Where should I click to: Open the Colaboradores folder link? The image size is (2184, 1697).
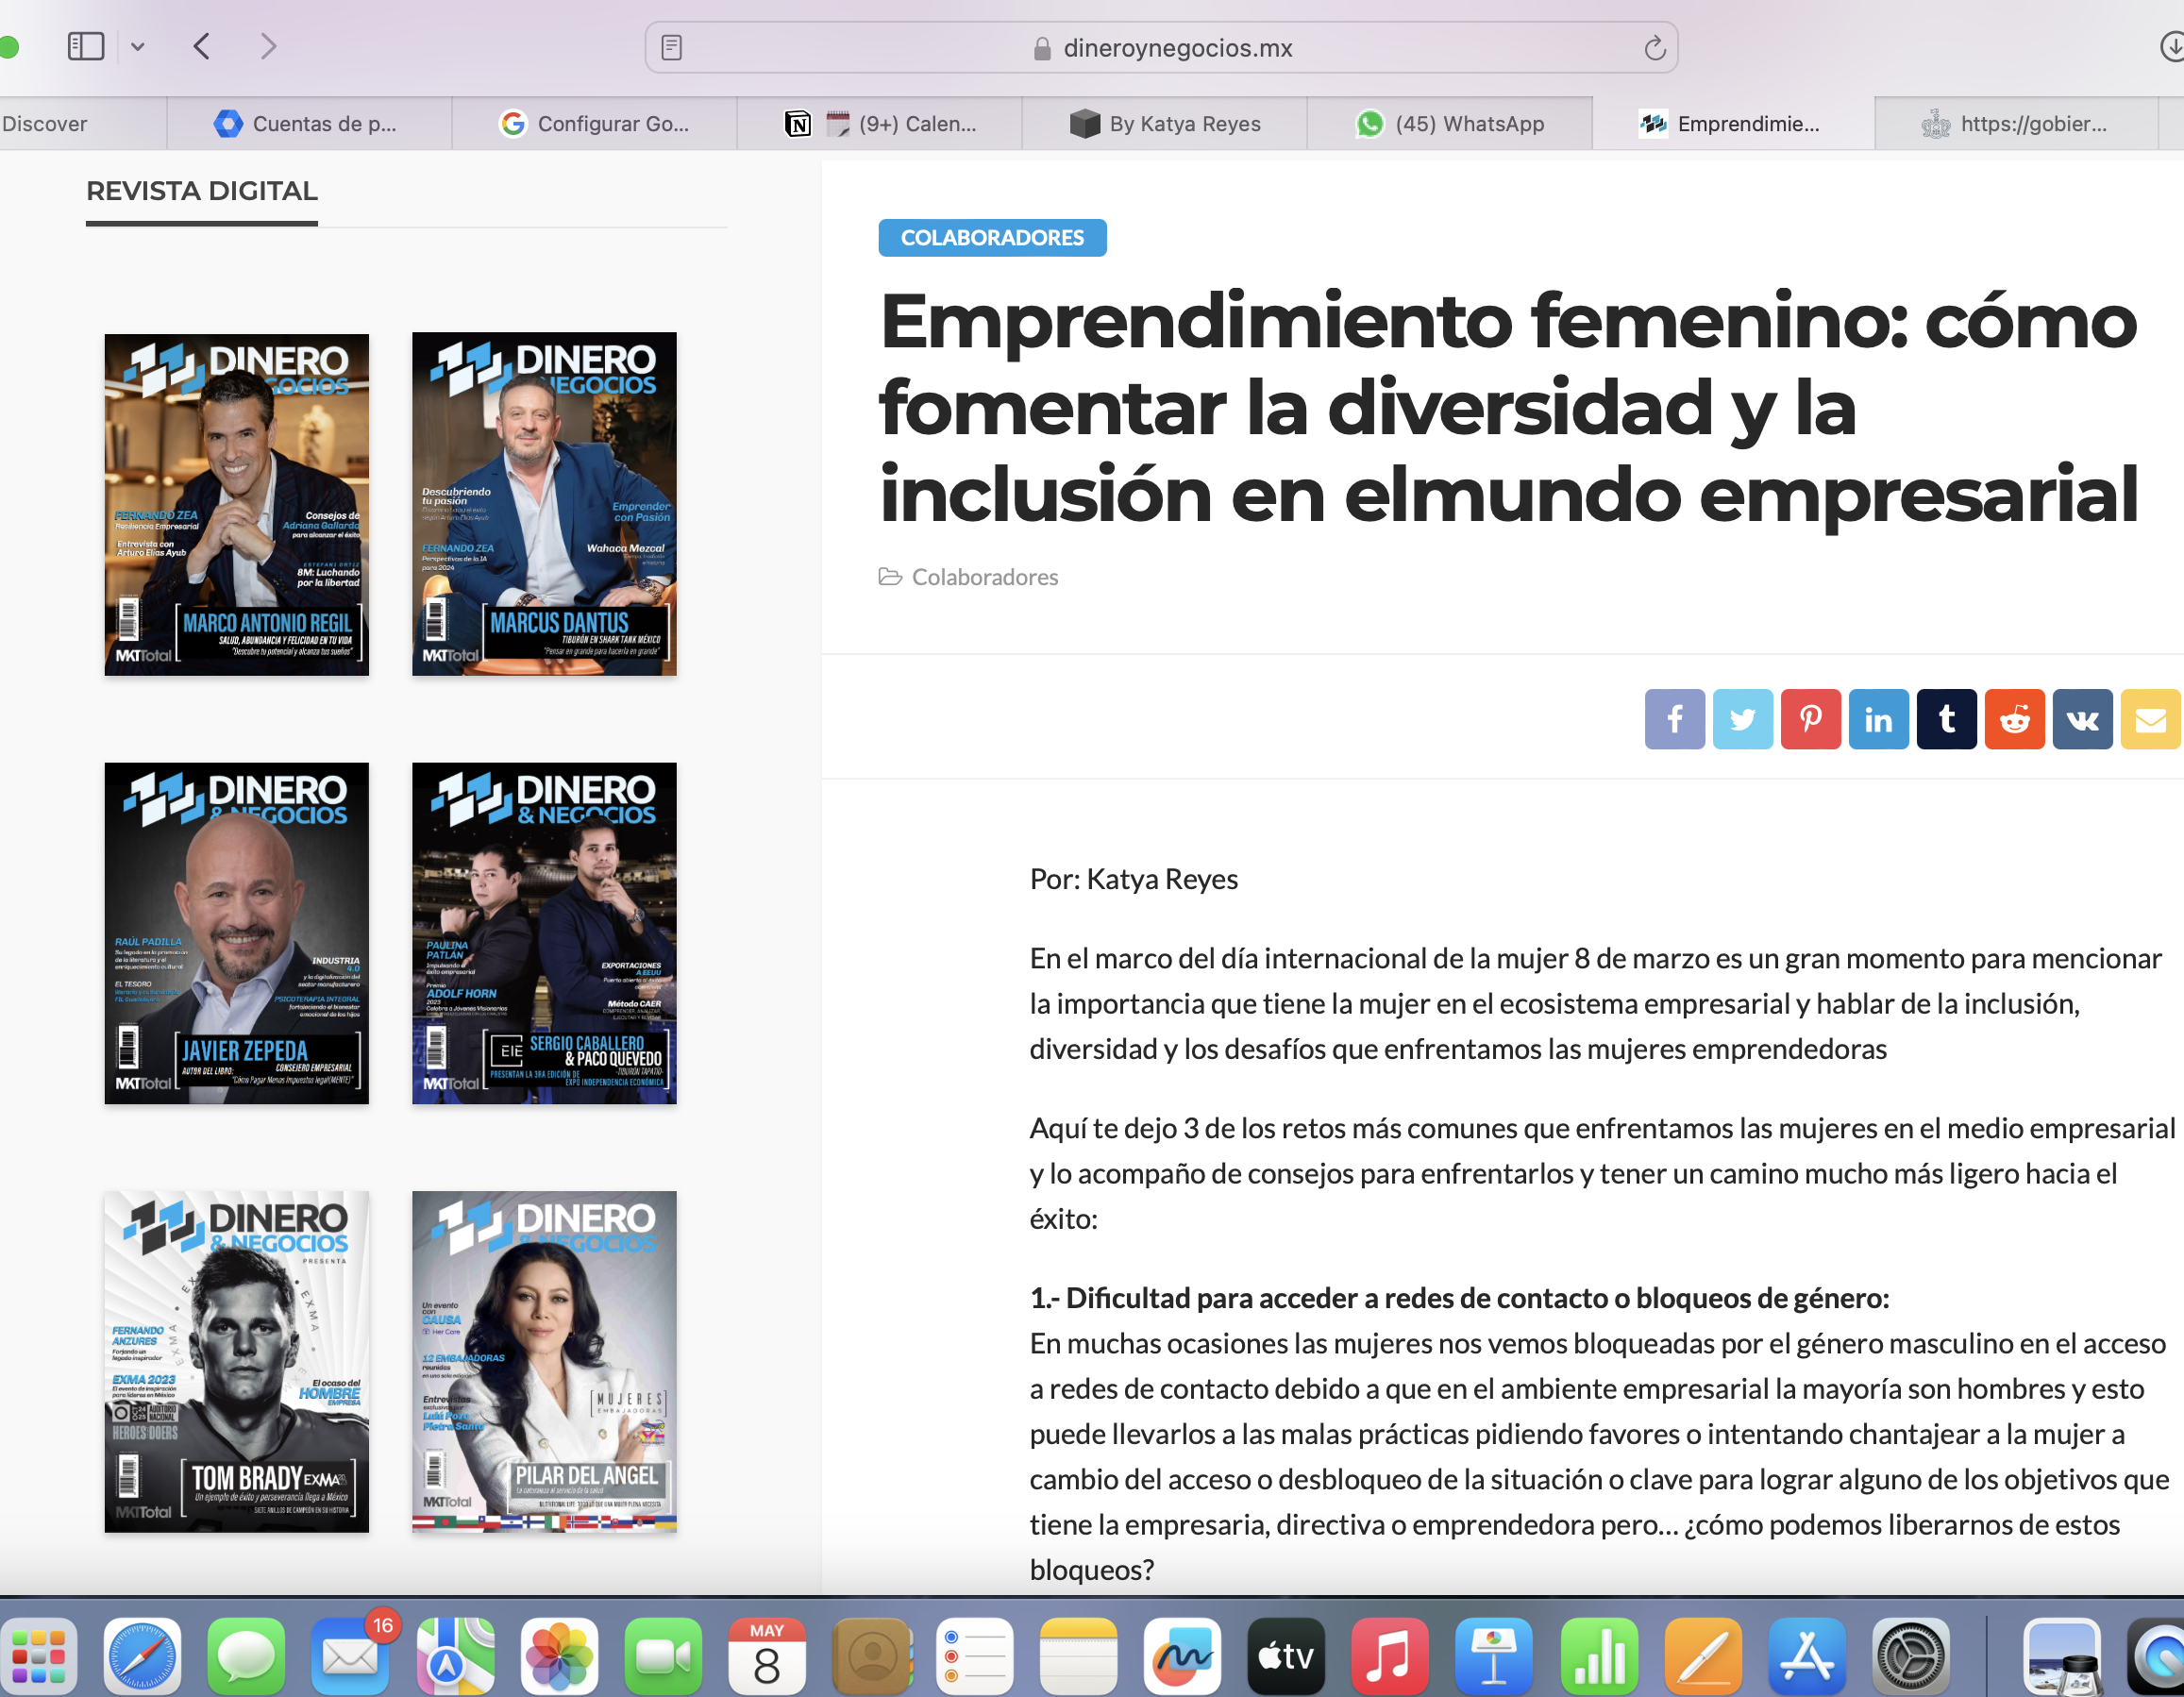tap(984, 577)
